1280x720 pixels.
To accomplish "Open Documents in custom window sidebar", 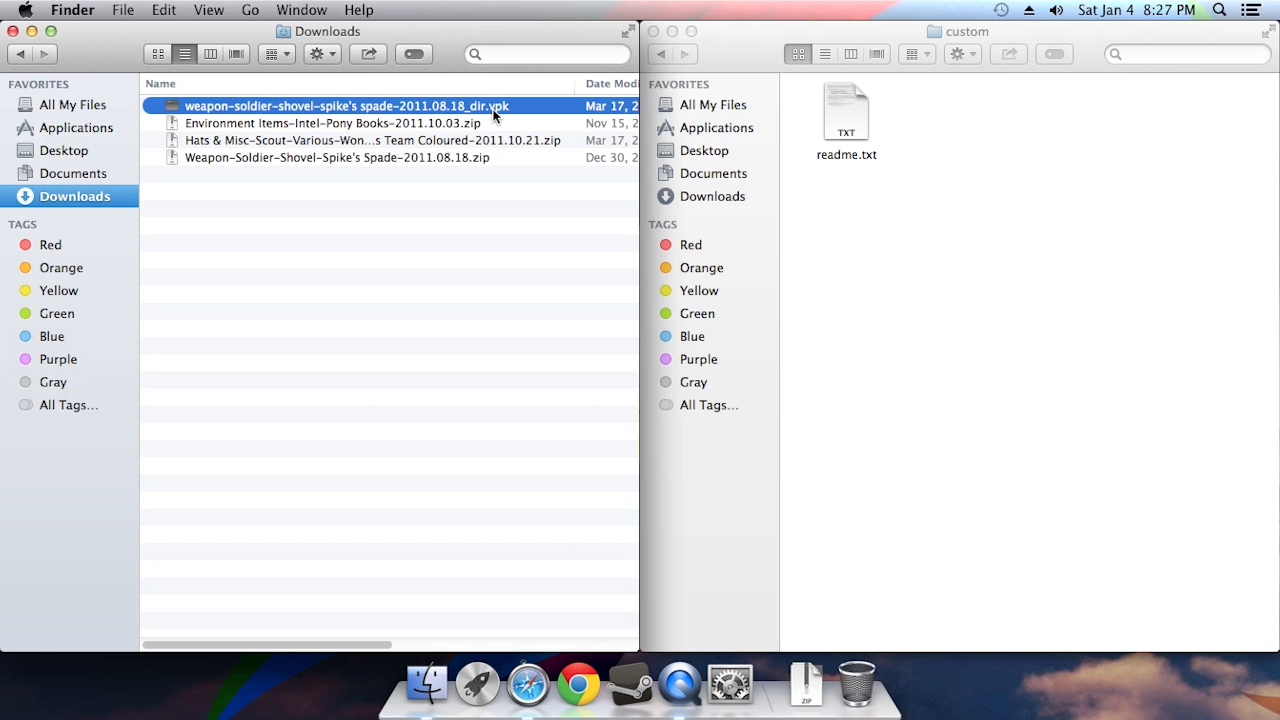I will (710, 174).
